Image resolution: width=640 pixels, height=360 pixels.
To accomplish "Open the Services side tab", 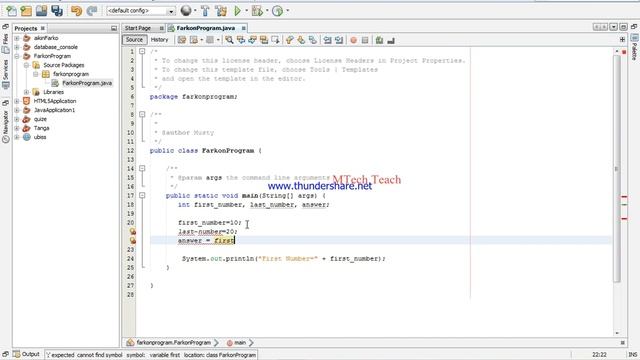I will [5, 74].
